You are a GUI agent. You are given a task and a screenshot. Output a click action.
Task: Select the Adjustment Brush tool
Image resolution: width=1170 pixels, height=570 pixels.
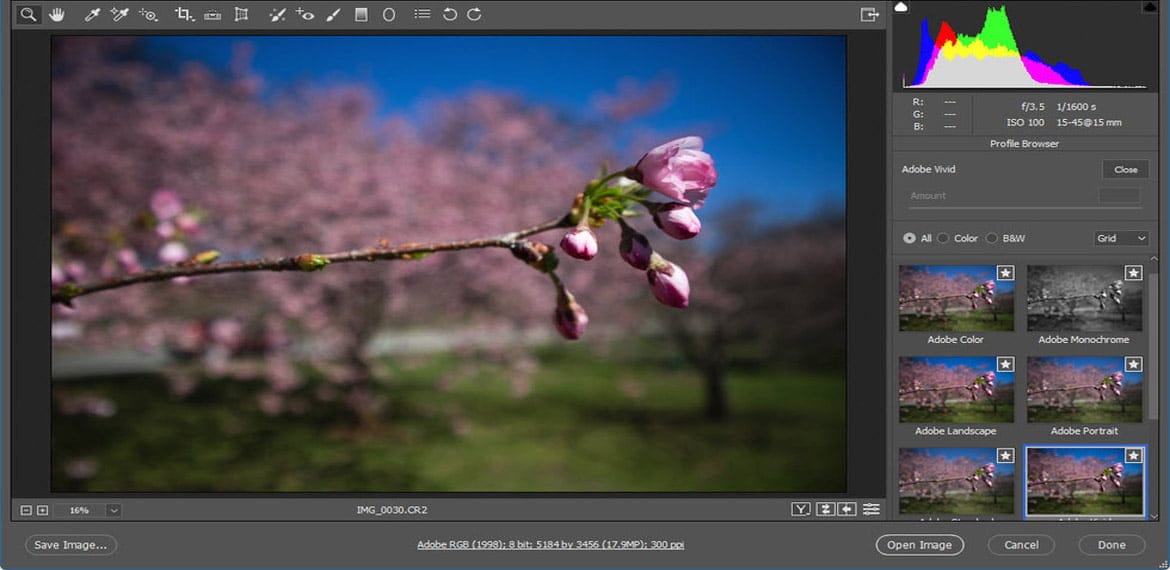click(333, 14)
